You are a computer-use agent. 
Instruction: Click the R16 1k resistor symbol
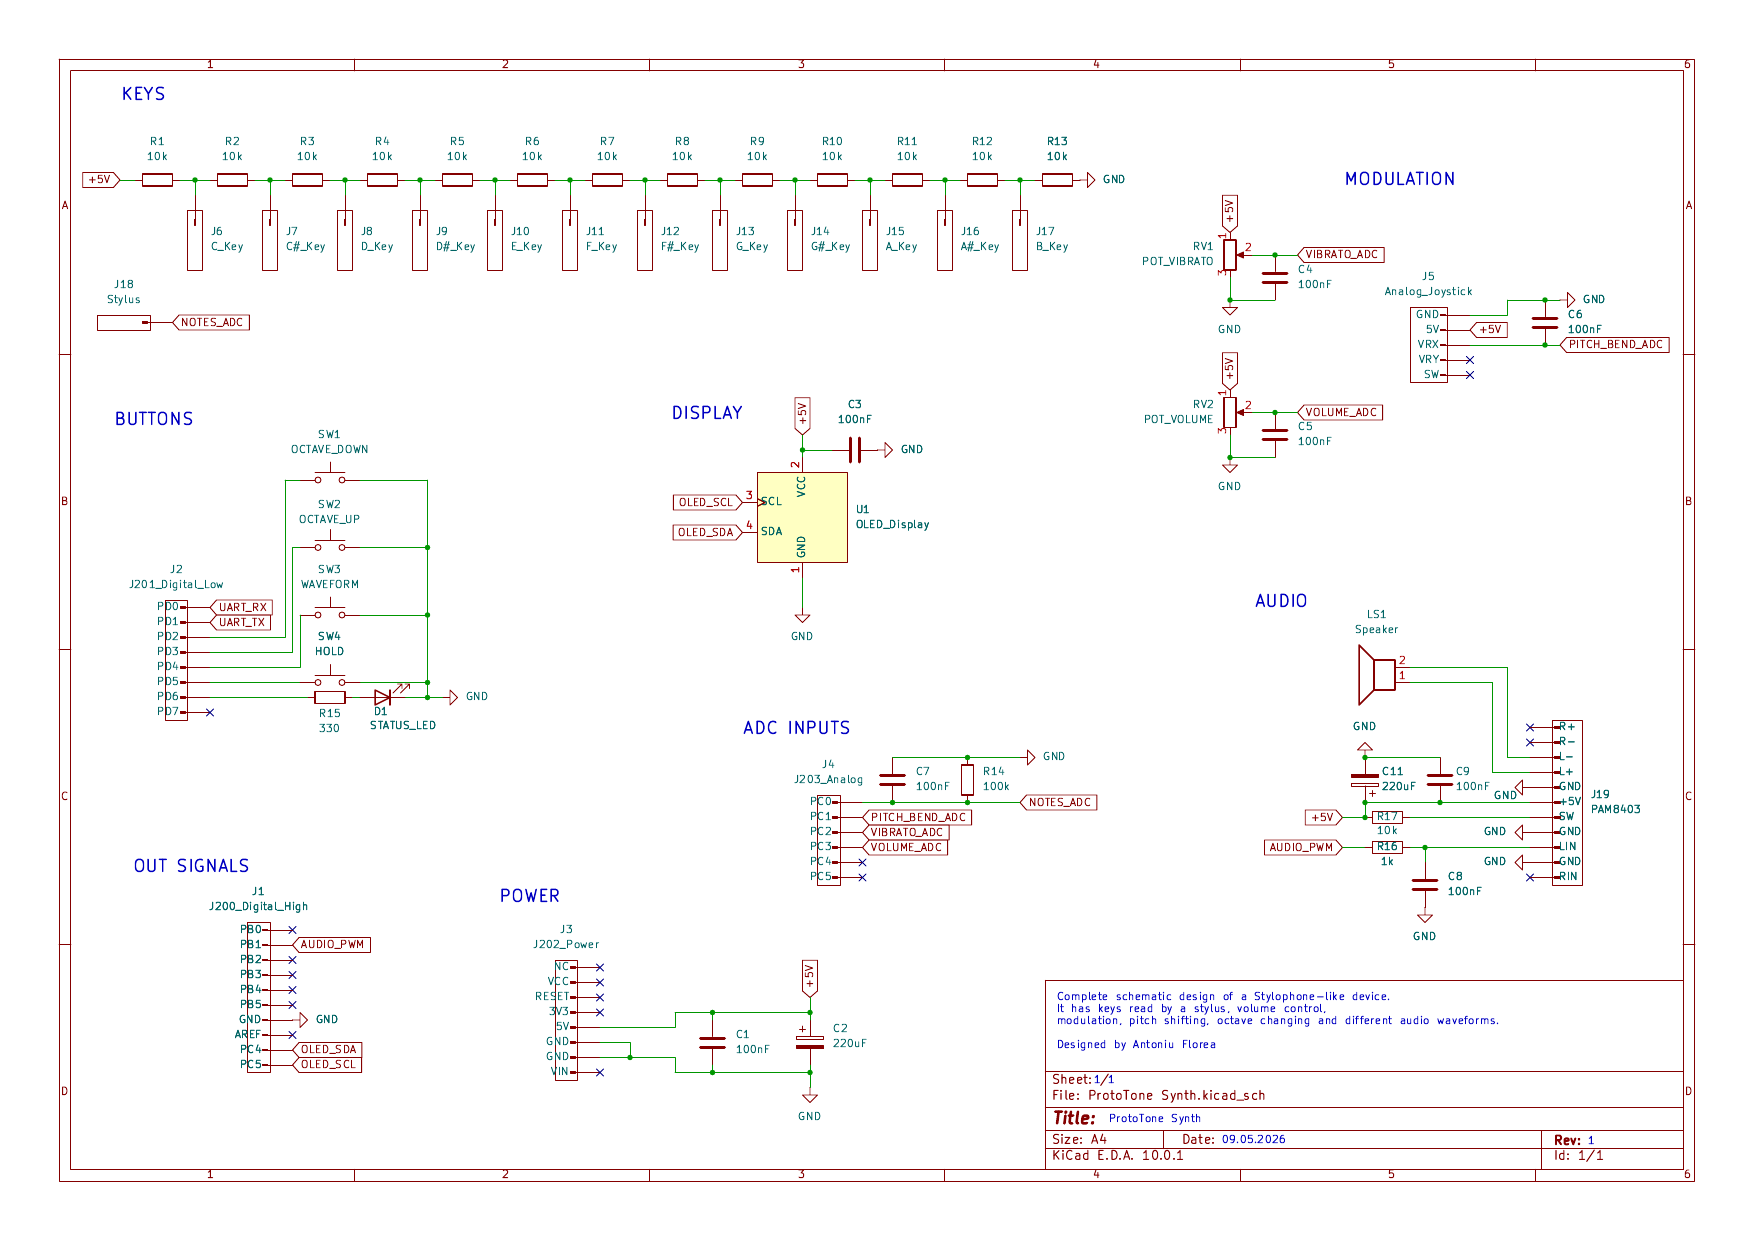point(1387,847)
